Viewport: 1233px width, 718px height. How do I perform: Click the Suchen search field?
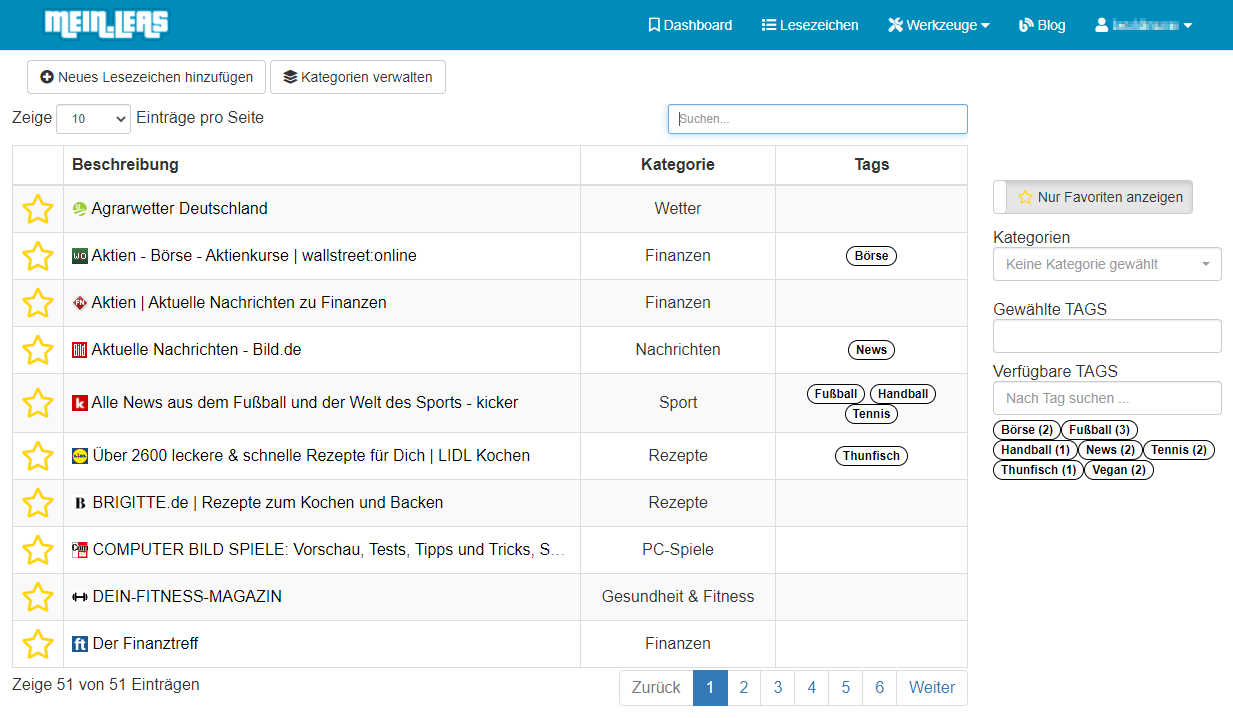(817, 119)
